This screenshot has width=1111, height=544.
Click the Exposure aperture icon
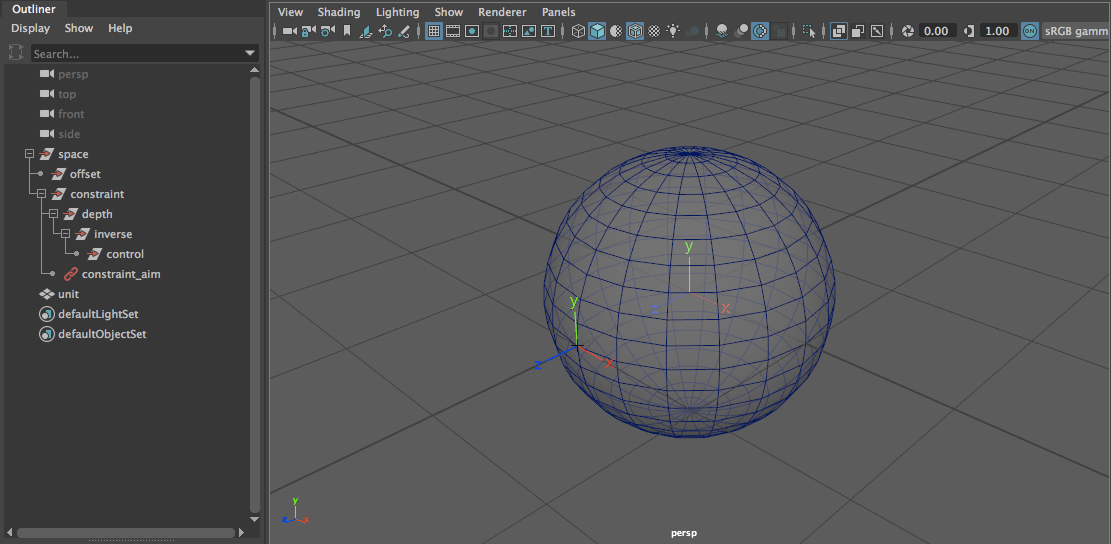pyautogui.click(x=908, y=31)
